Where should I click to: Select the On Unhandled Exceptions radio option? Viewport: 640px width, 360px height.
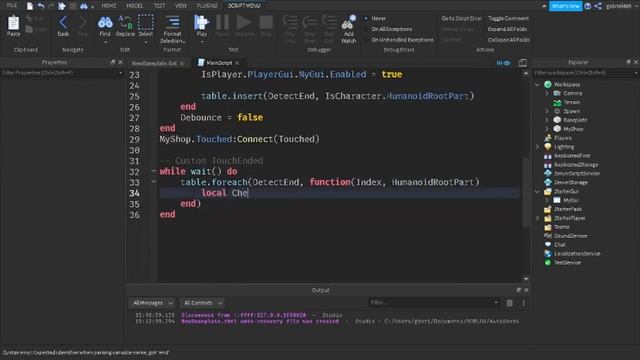366,40
